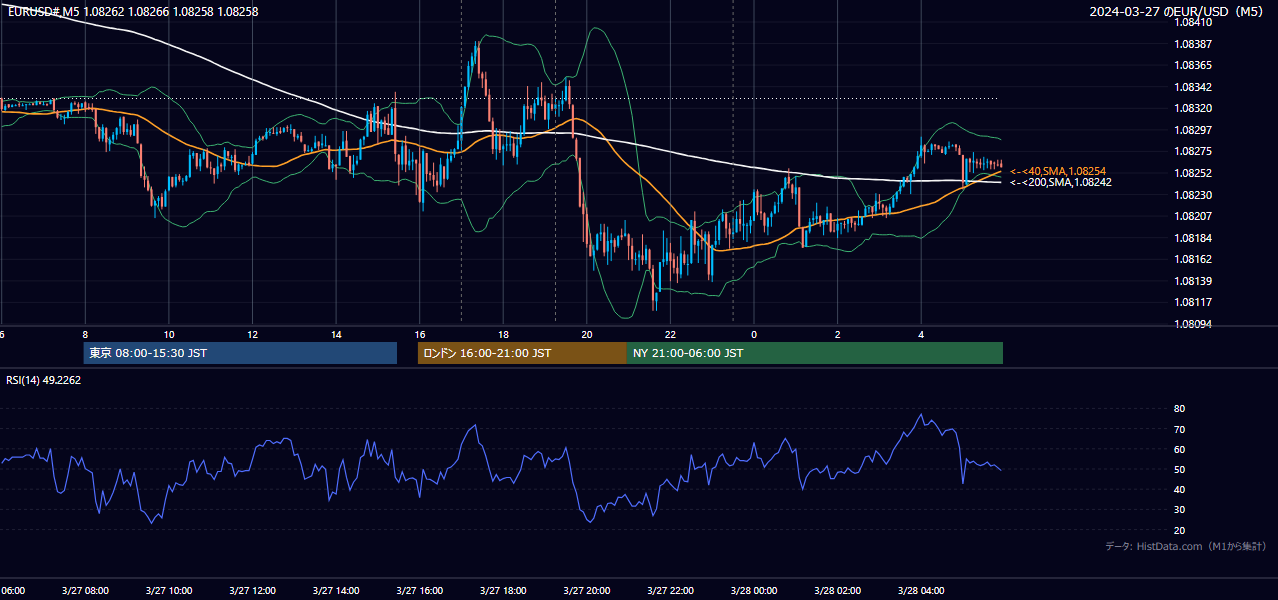Click price axis value 1.08094
1278x600 pixels.
tap(1193, 324)
